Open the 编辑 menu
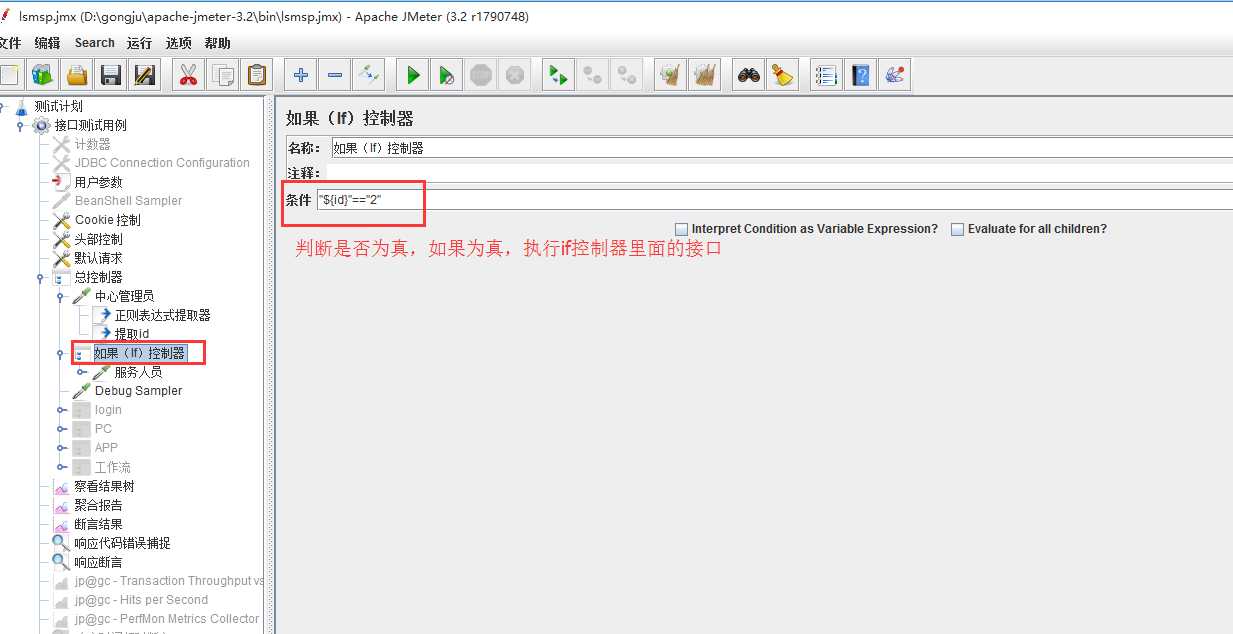Screen dimensions: 1233x634 coord(47,43)
